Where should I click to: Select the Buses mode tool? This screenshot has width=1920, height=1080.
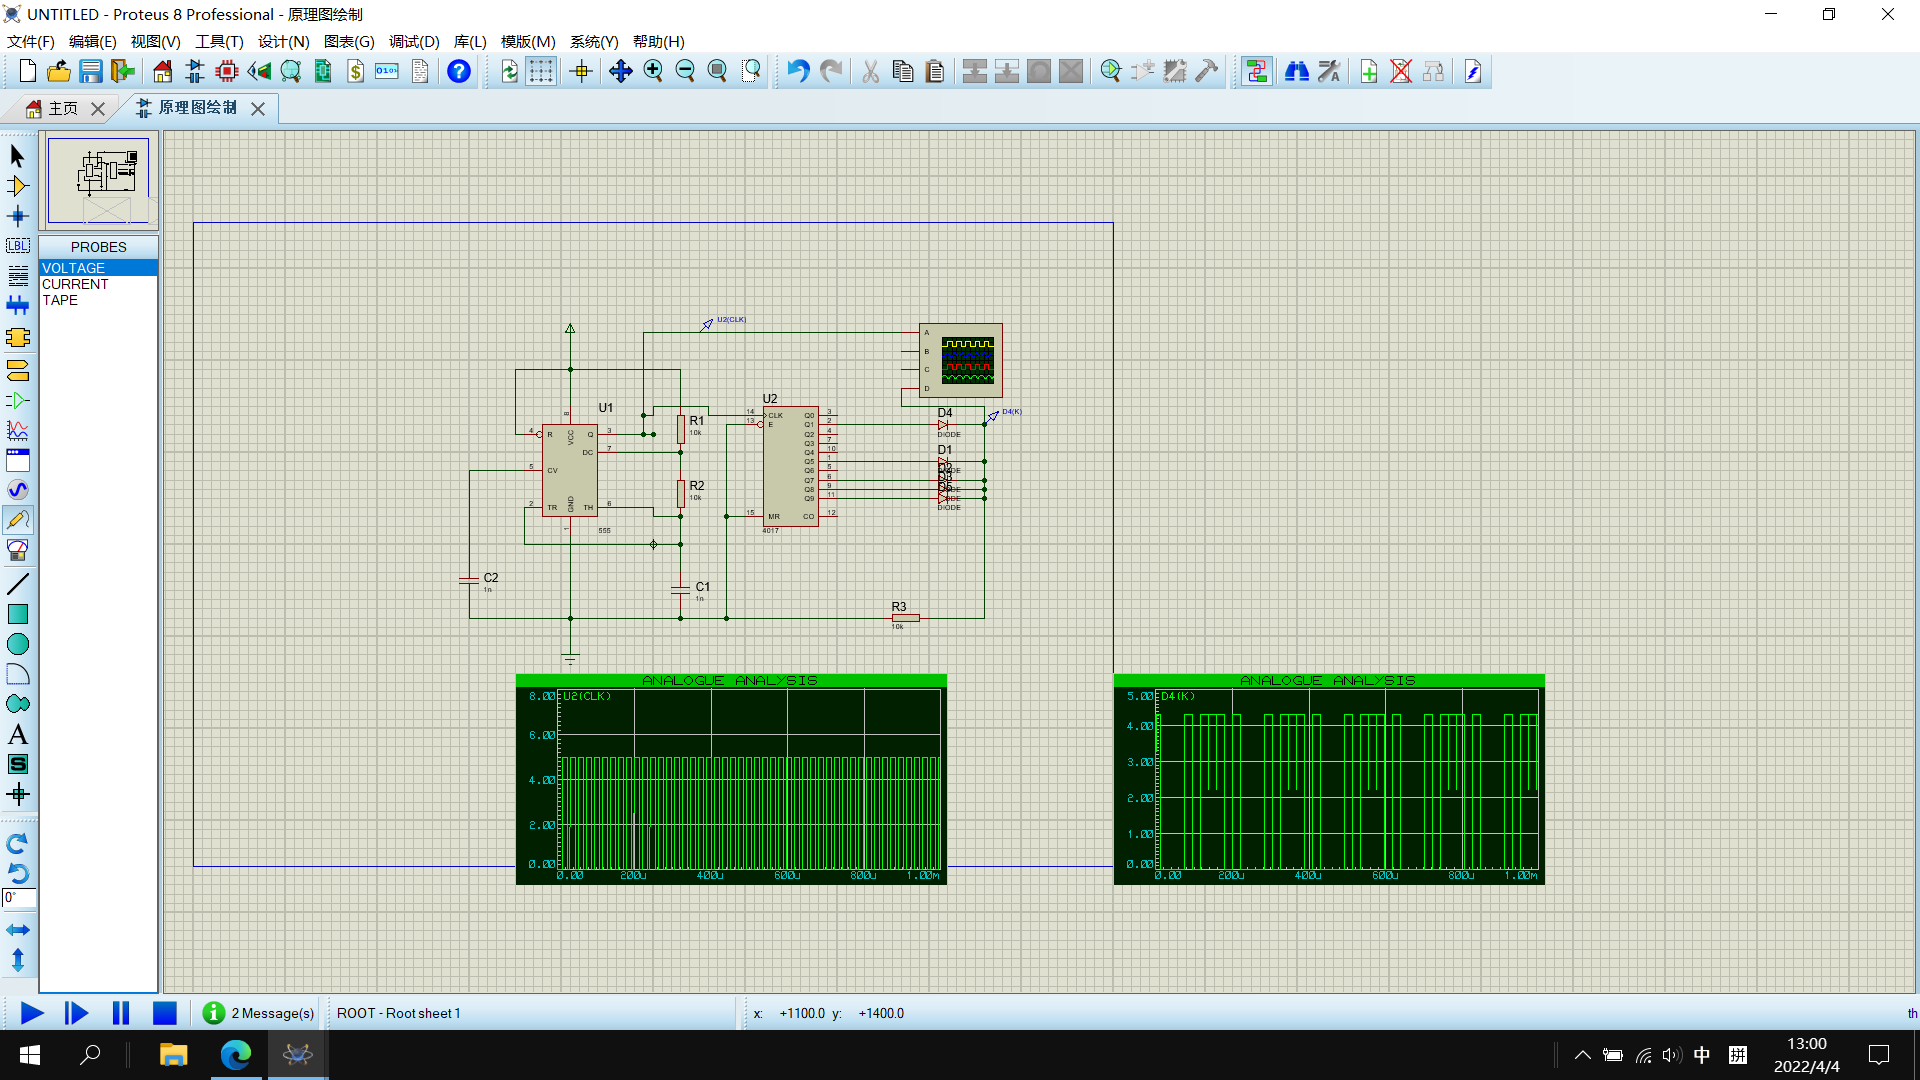[18, 306]
